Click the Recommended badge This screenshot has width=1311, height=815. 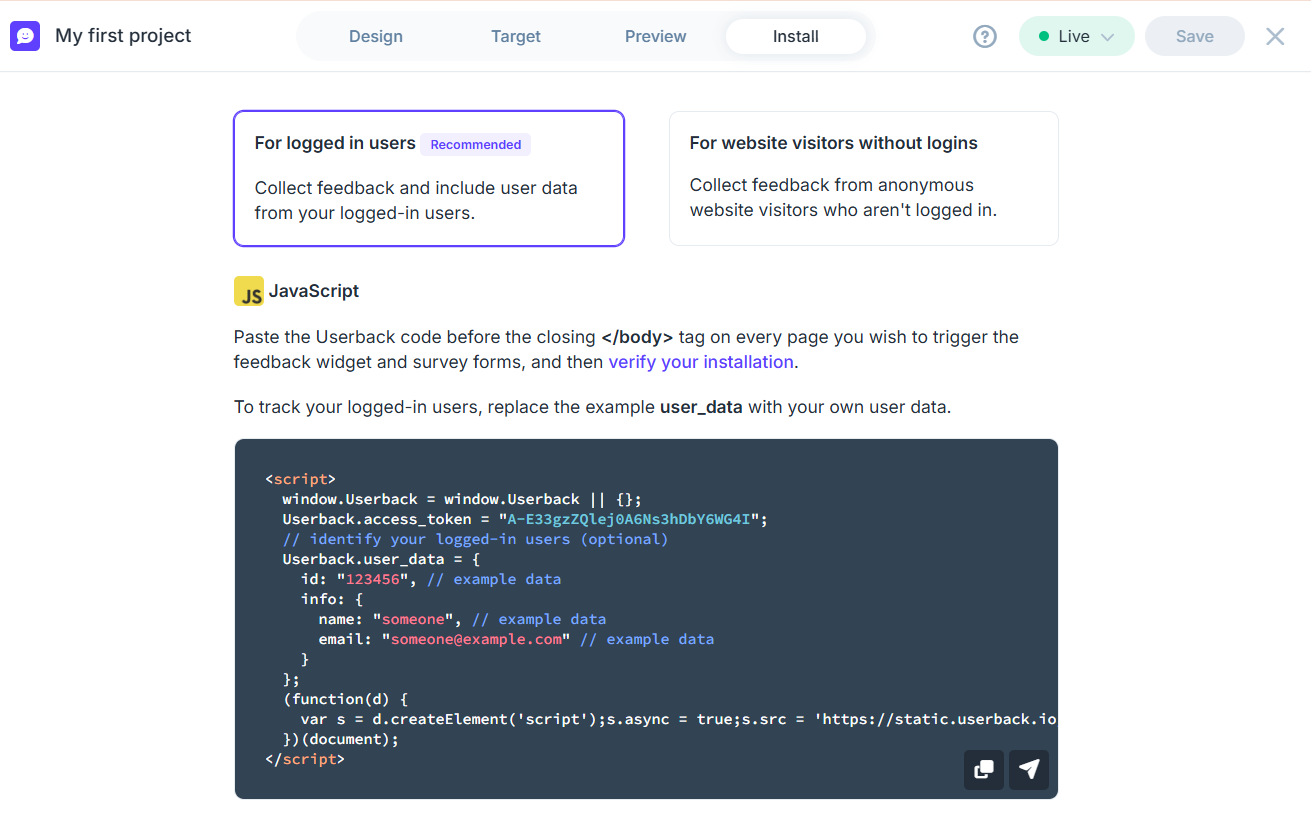[476, 144]
